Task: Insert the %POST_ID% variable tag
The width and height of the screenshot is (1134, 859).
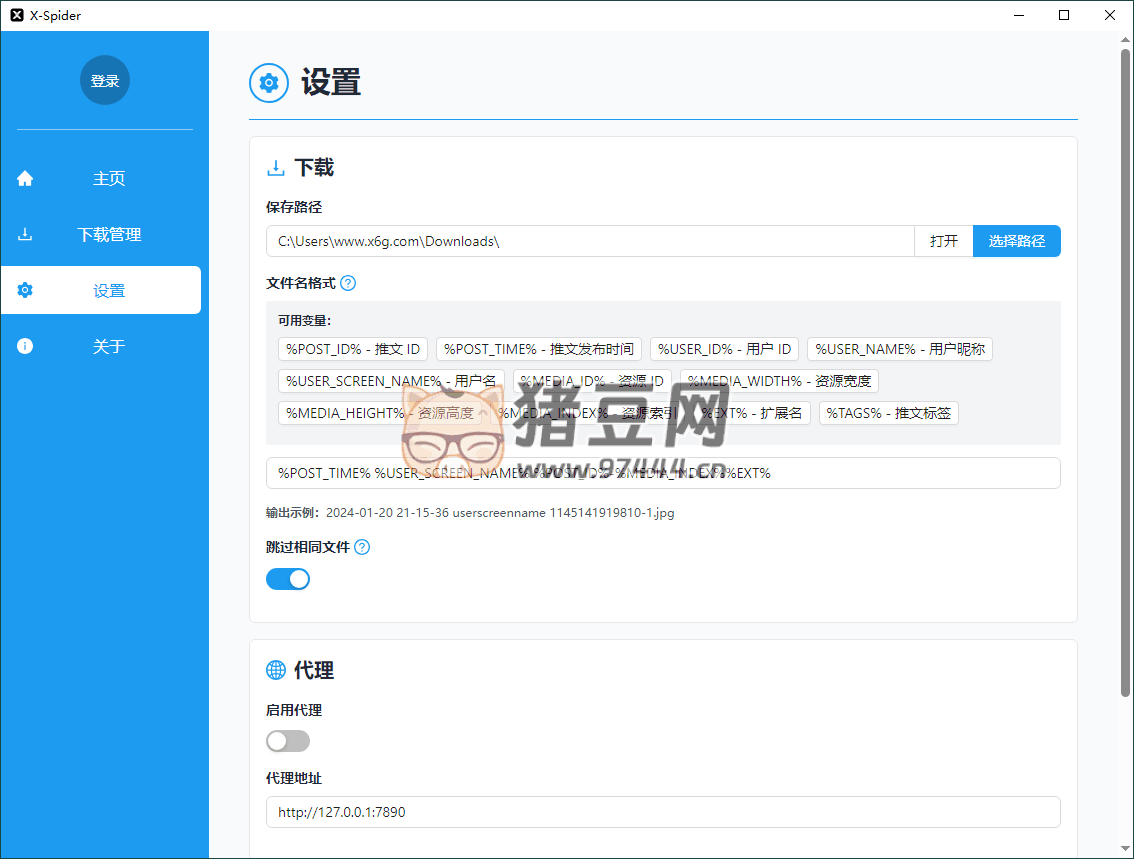Action: click(353, 349)
